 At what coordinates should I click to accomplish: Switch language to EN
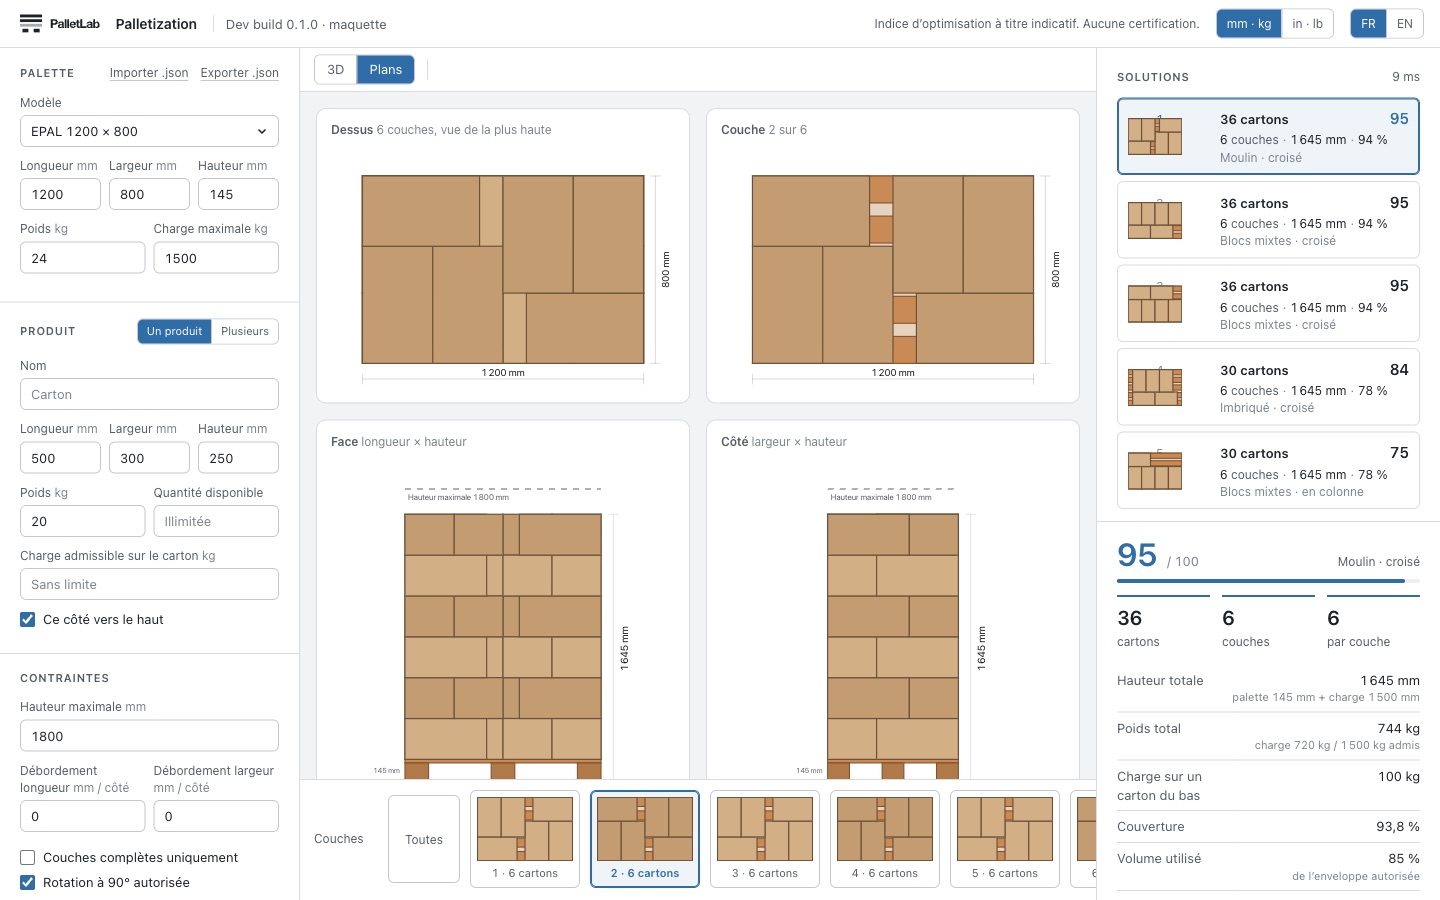[1405, 24]
